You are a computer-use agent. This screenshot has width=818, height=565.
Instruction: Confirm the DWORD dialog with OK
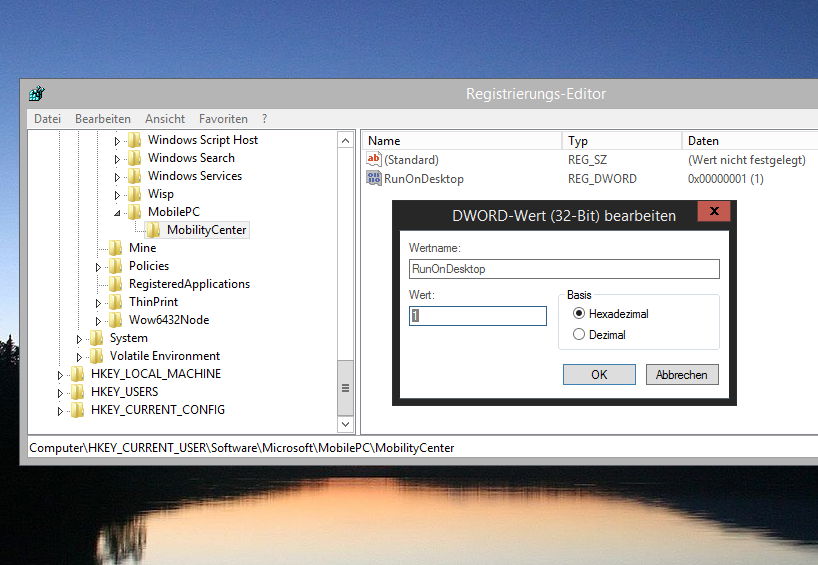[599, 375]
